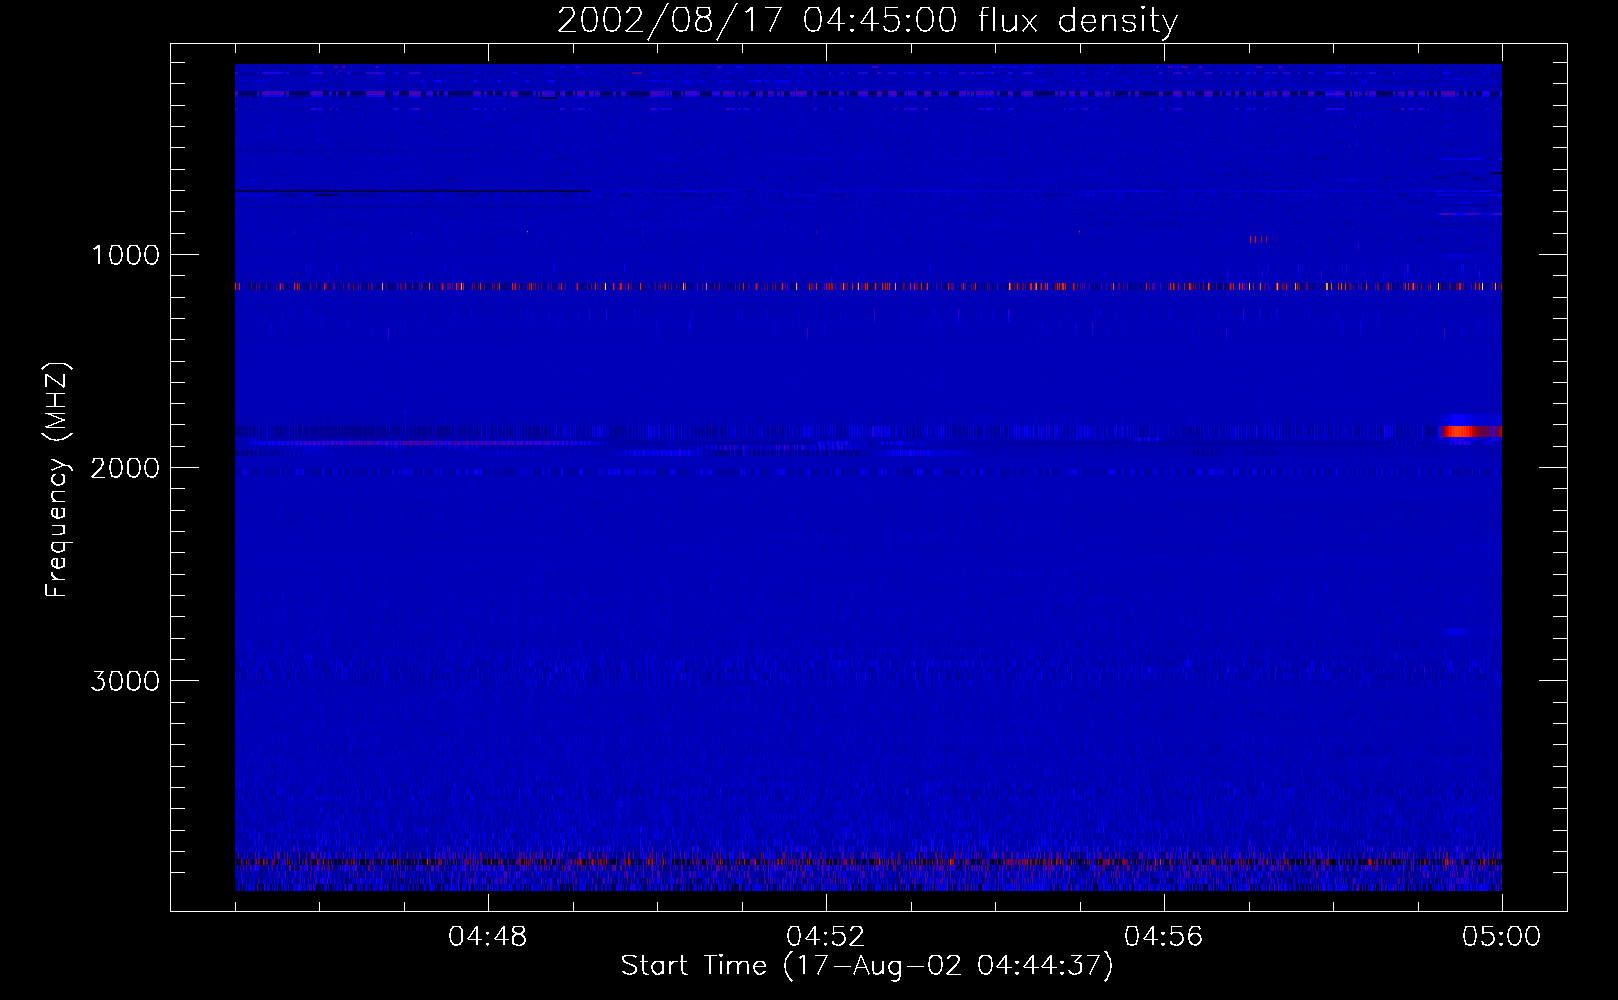The width and height of the screenshot is (1618, 1000).
Task: Click the 'Frequency (MHZ)' y-axis label
Action: pos(57,480)
